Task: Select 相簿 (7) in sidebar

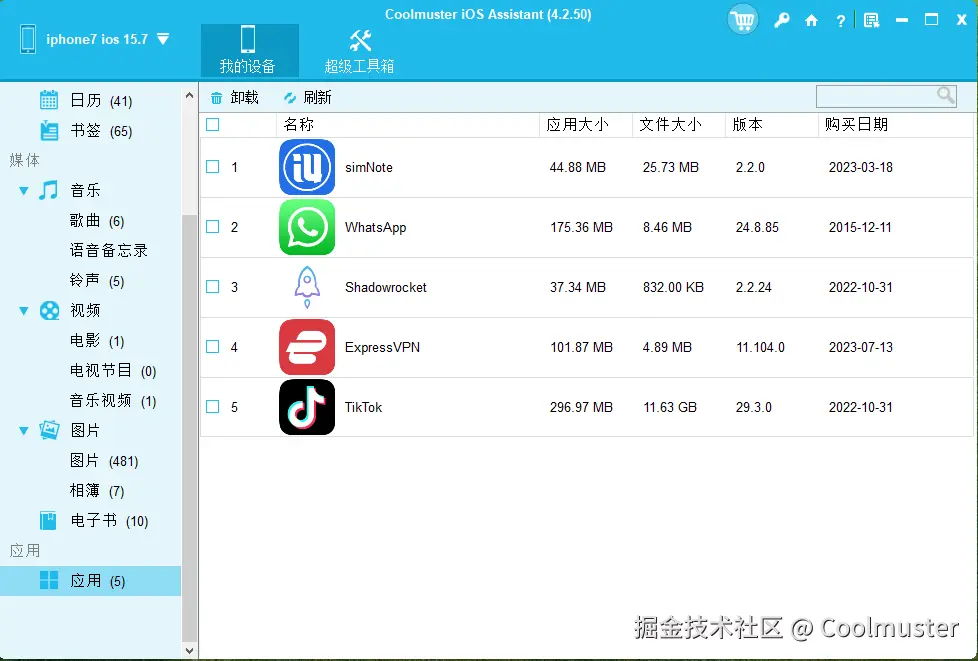Action: [97, 491]
